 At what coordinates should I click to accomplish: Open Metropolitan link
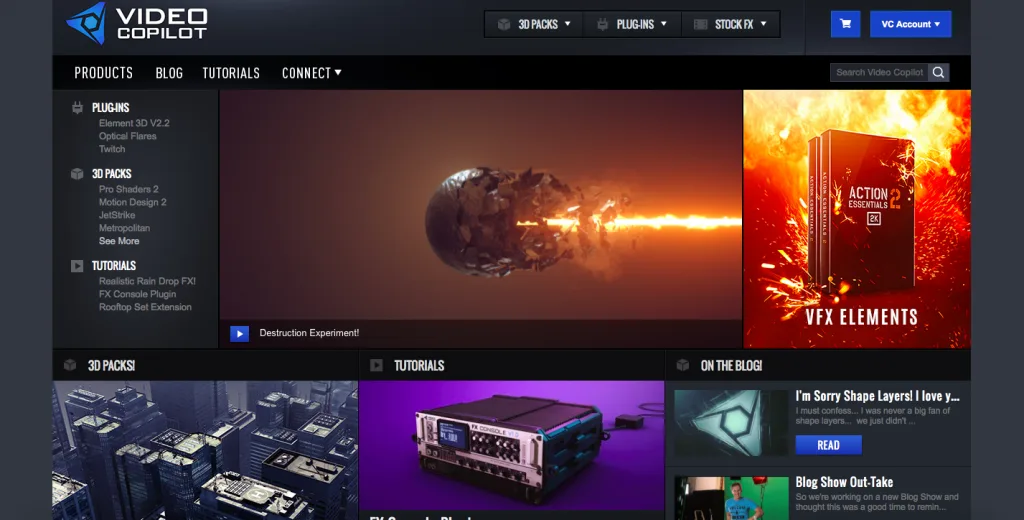pyautogui.click(x=124, y=228)
